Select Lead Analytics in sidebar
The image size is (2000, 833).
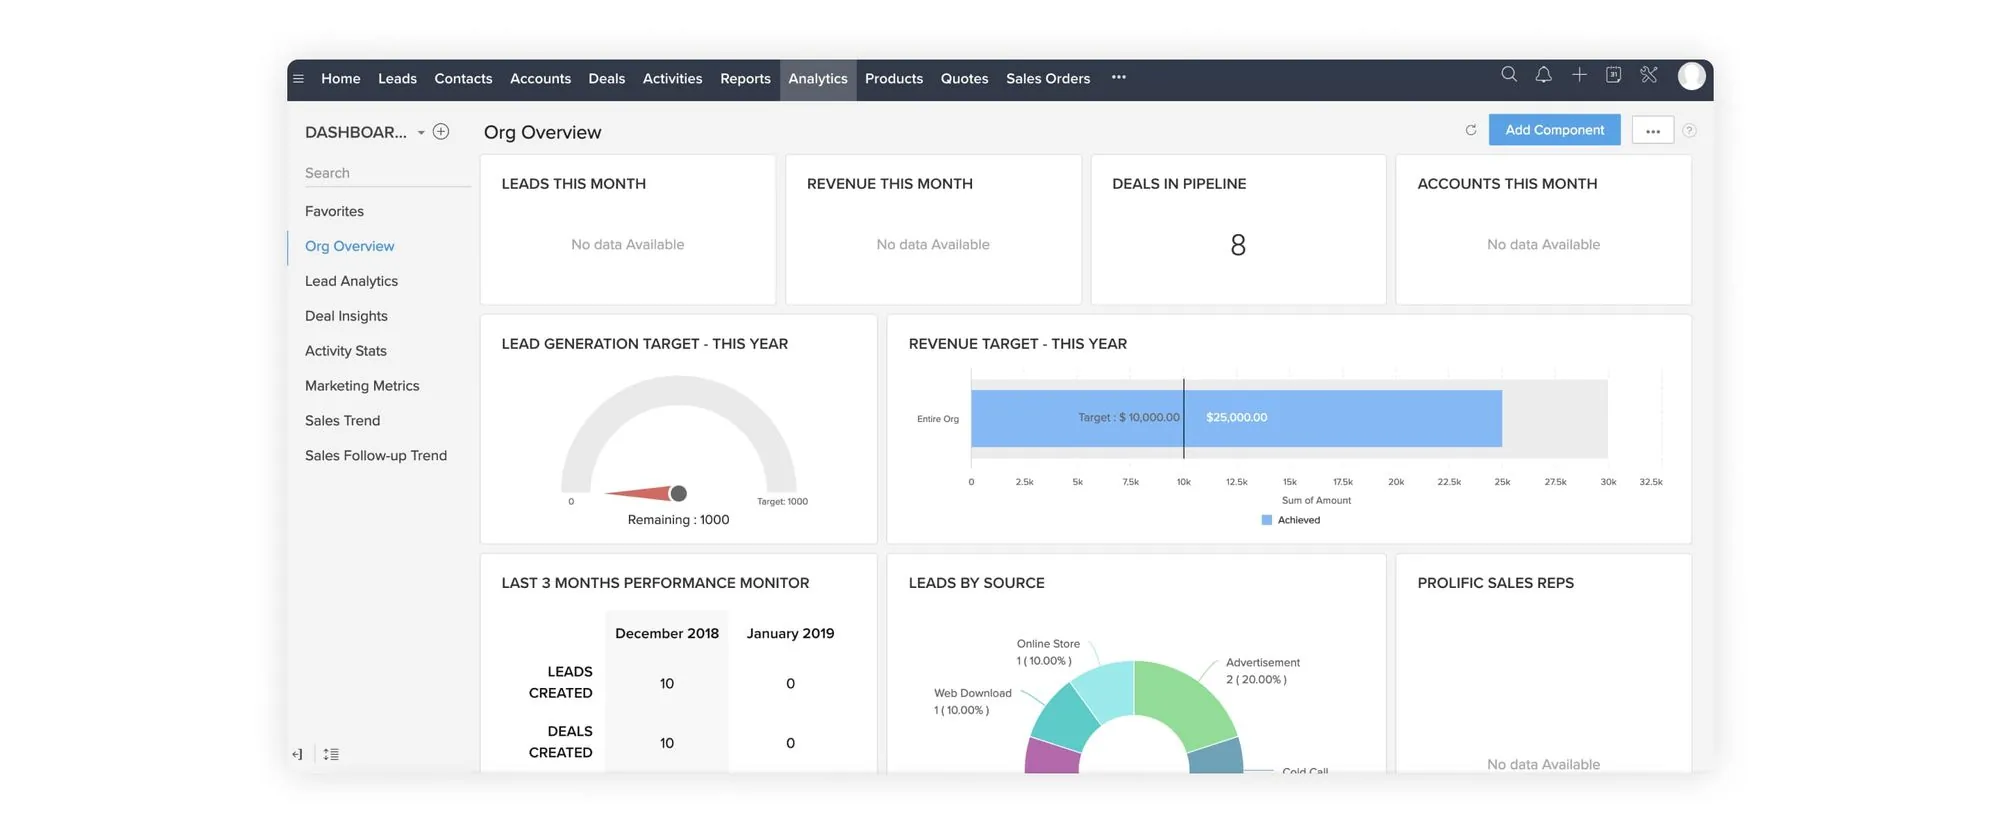351,281
